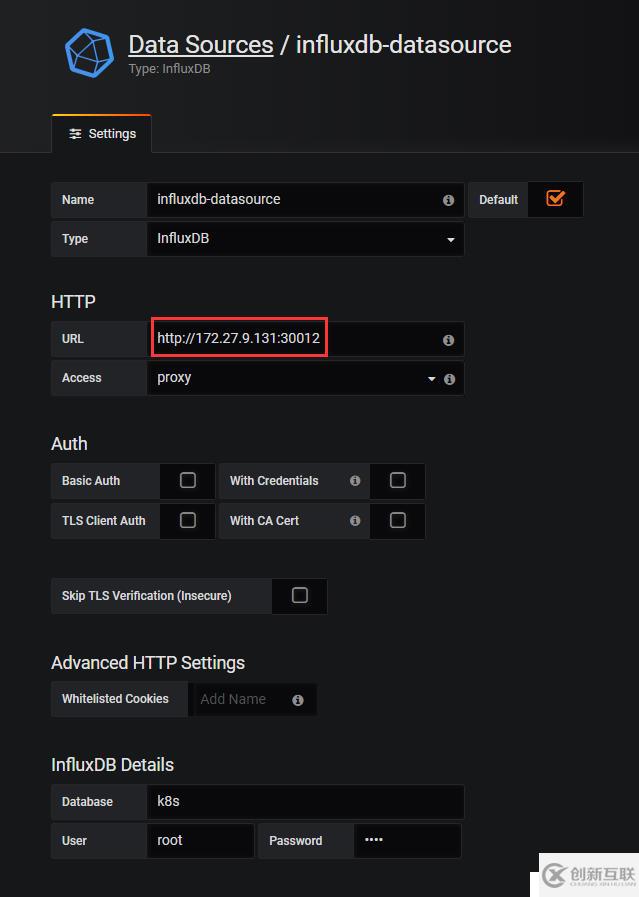The height and width of the screenshot is (897, 639).
Task: Click info icon beside With CA Cert
Action: [x=355, y=521]
